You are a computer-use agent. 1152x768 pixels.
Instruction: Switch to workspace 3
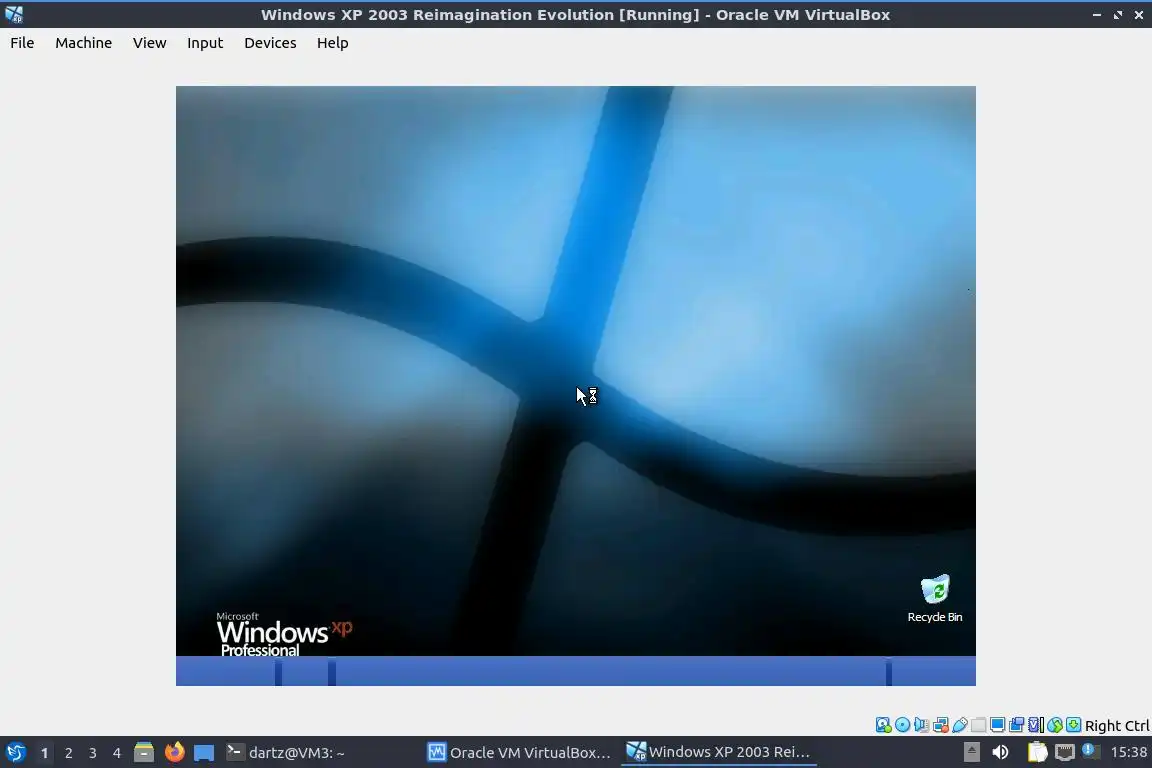(93, 753)
